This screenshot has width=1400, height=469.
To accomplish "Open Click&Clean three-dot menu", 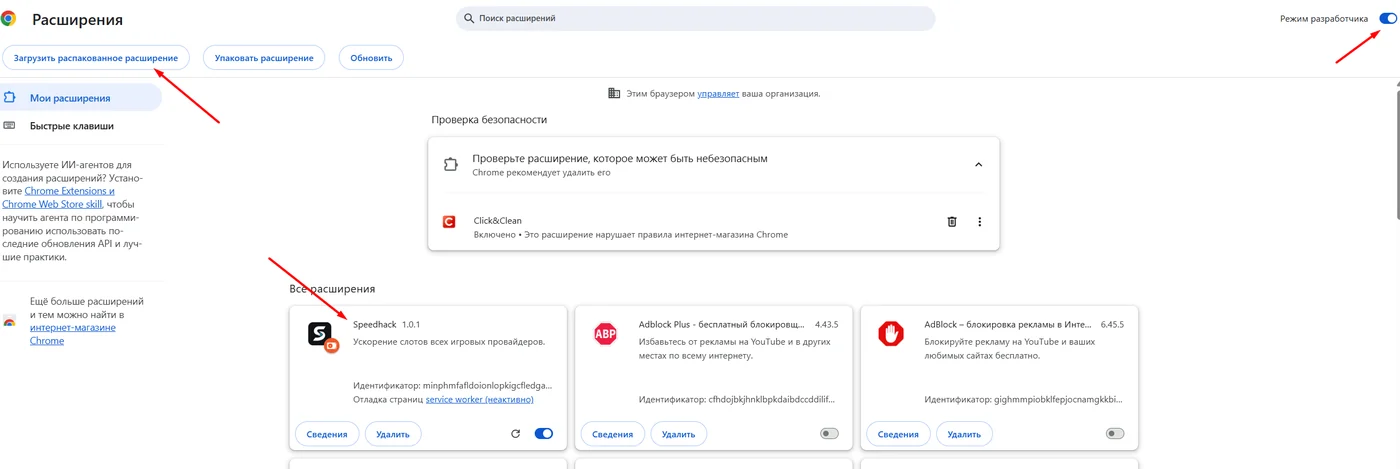I will [980, 221].
